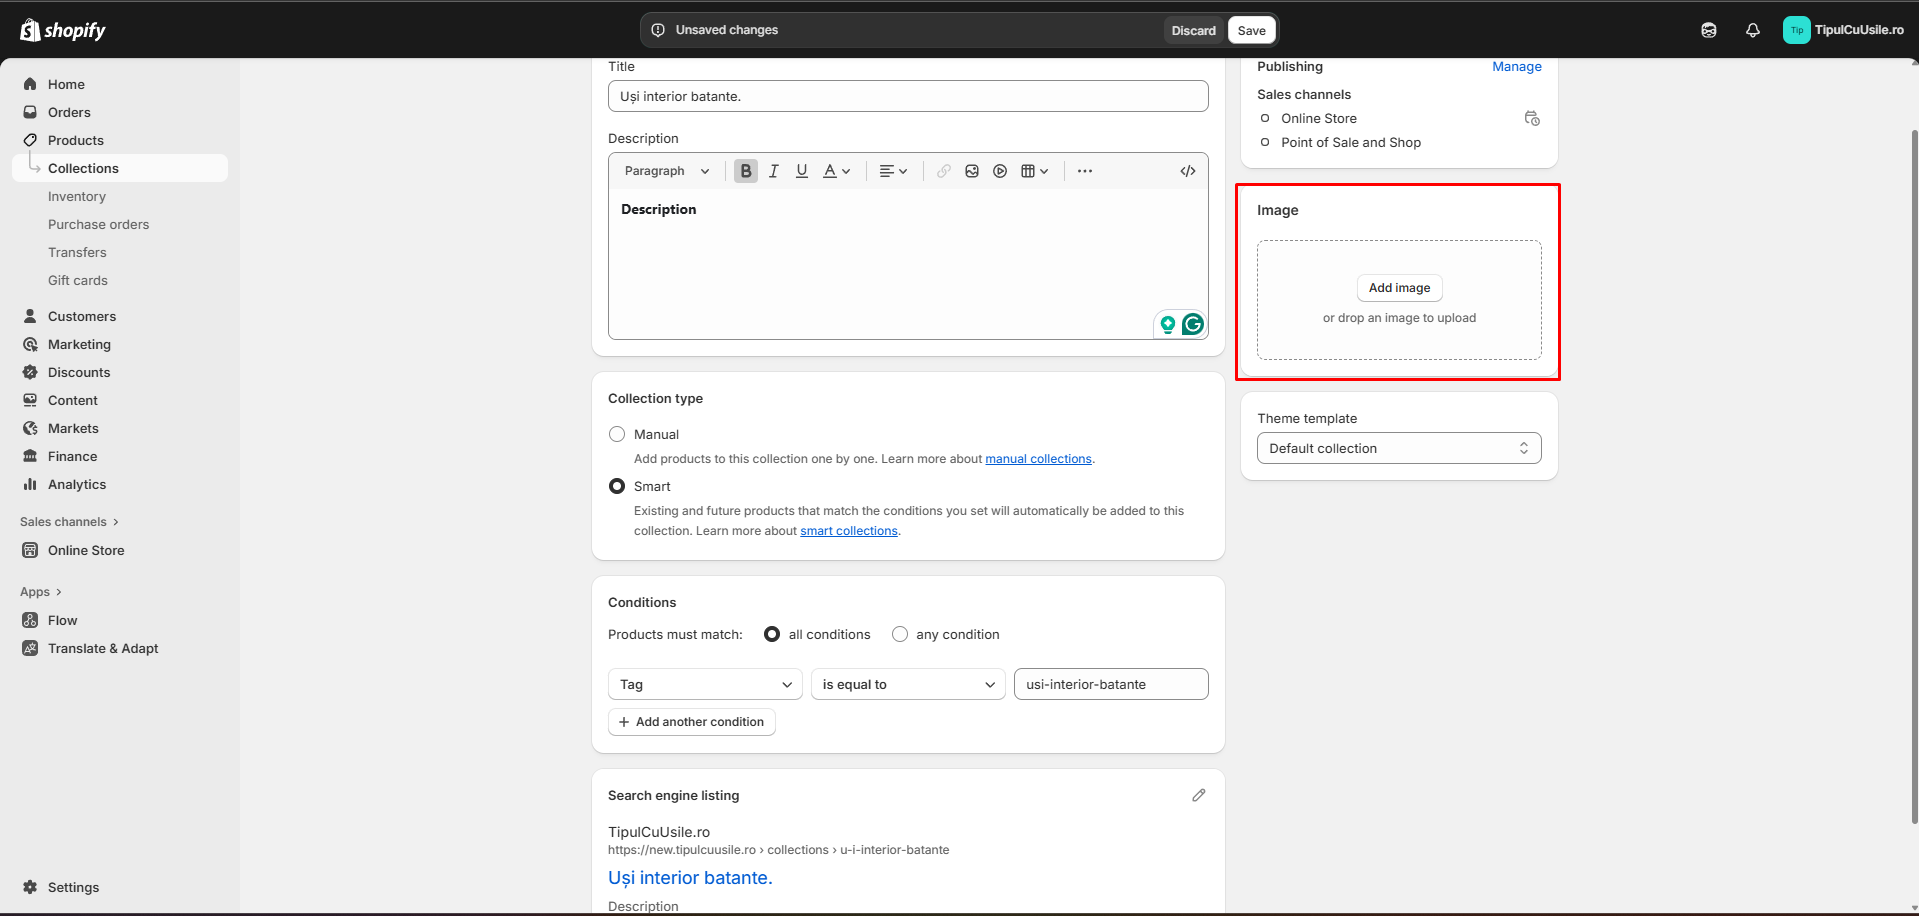Viewport: 1919px width, 916px height.
Task: Insert a video into the description
Action: point(999,171)
